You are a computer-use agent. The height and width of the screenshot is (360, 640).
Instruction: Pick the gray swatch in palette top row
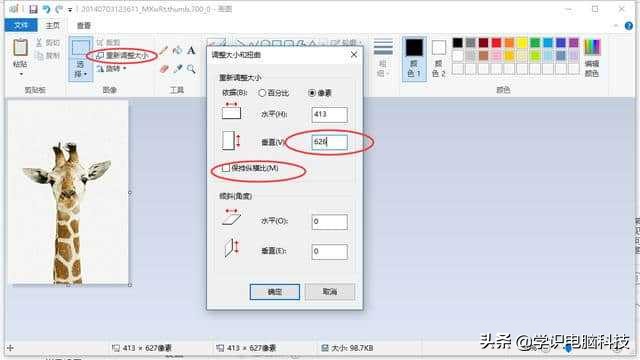pyautogui.click(x=471, y=42)
